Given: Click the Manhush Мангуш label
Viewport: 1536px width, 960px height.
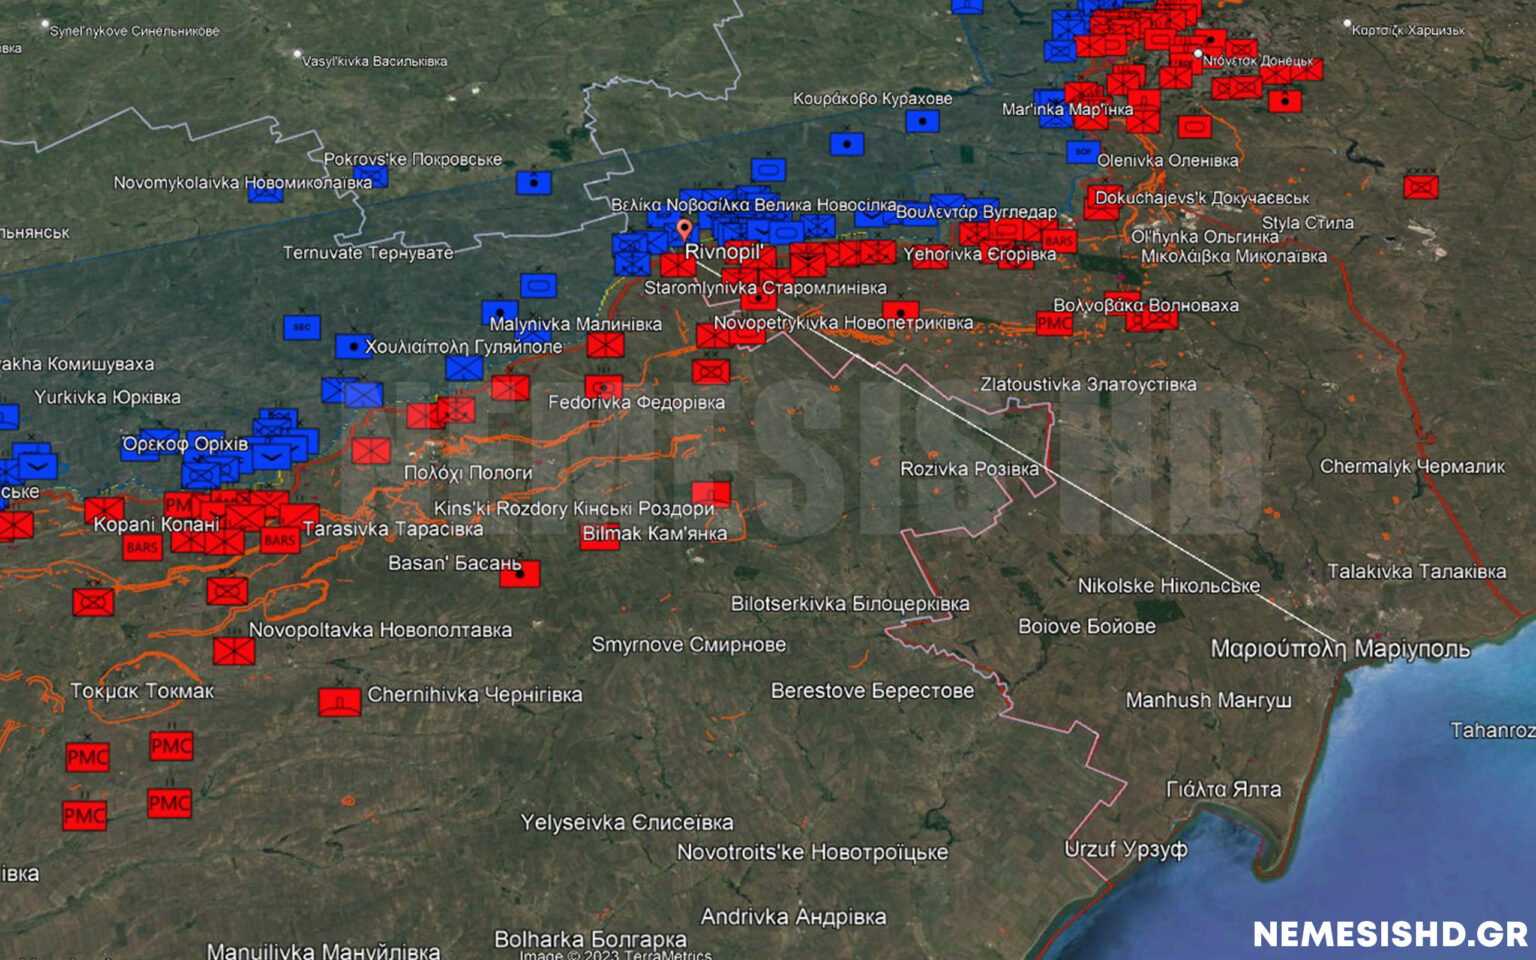Looking at the screenshot, I should [x=1208, y=701].
